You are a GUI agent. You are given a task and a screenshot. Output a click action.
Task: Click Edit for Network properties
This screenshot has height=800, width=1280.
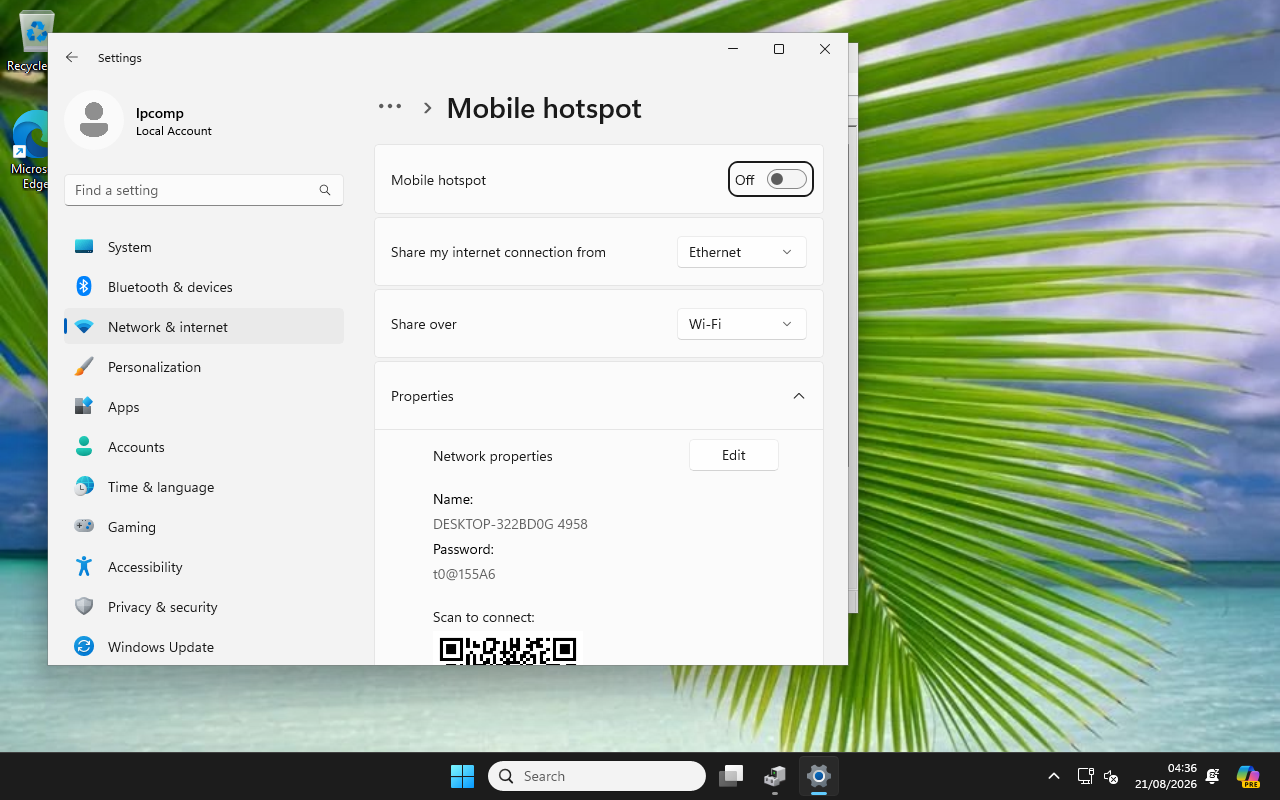[734, 455]
